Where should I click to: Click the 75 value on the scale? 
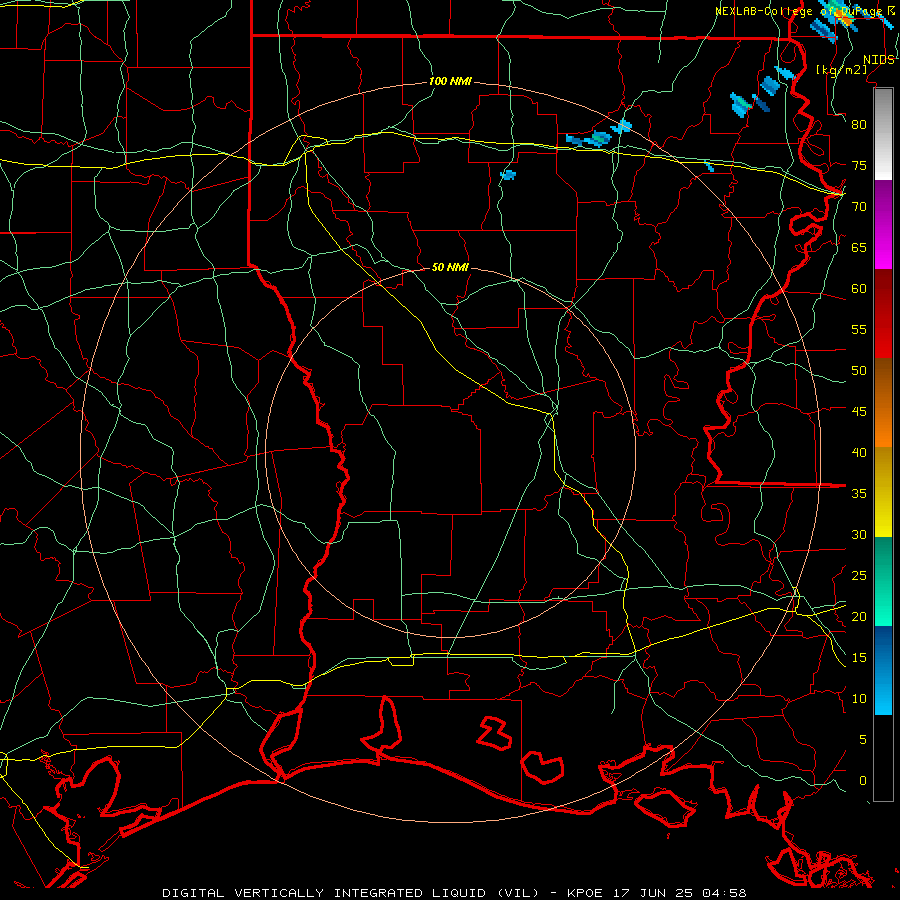tap(859, 165)
